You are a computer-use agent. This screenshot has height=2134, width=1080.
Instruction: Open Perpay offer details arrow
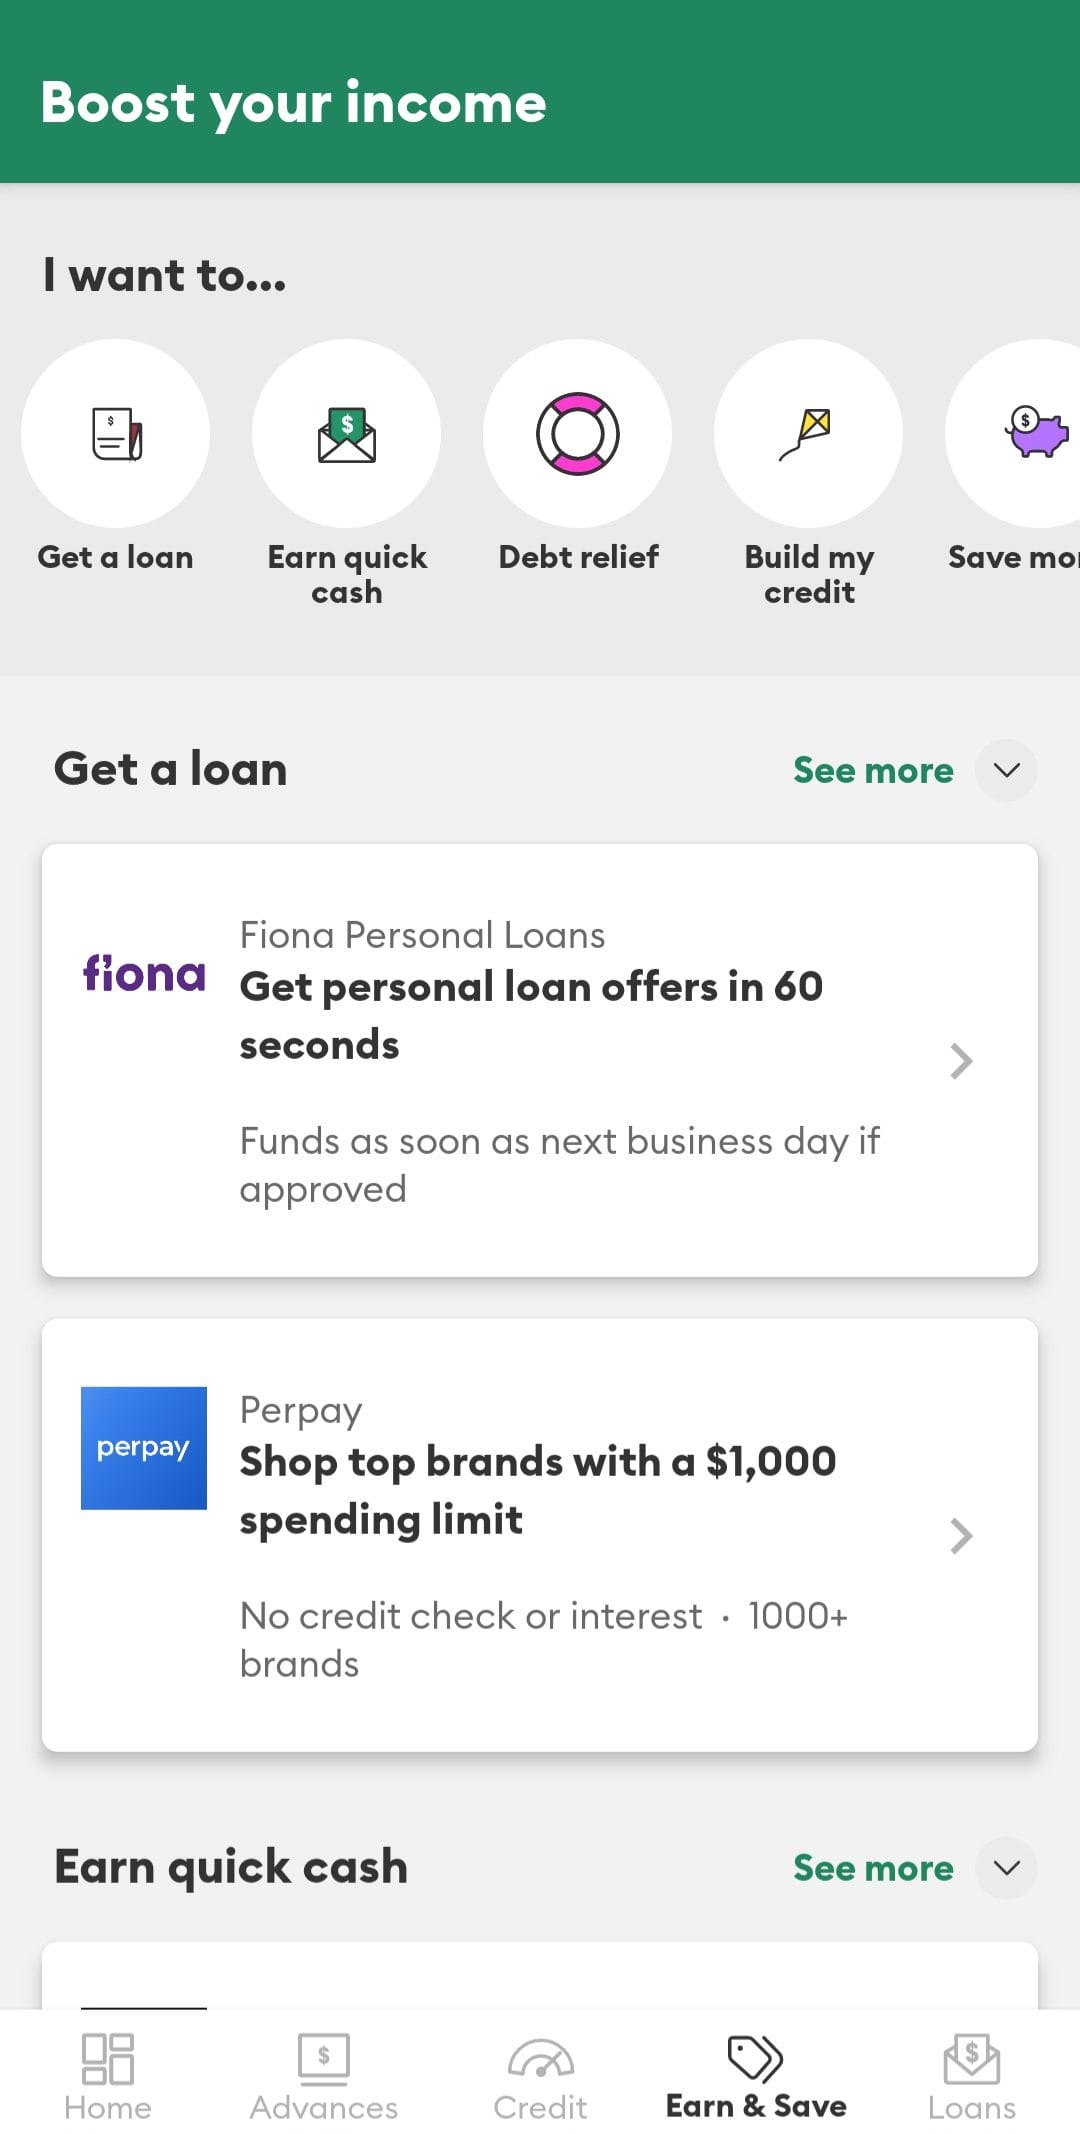(961, 1536)
